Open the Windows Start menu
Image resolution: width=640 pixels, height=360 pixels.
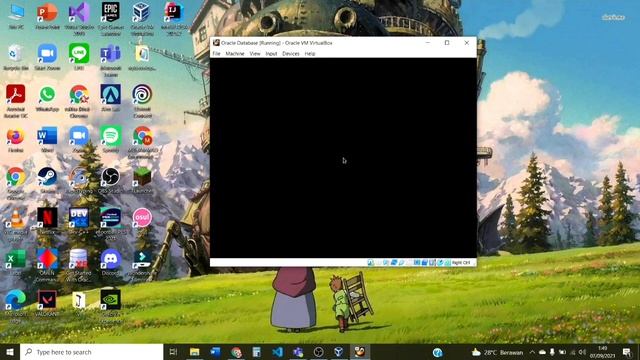(x=10, y=352)
